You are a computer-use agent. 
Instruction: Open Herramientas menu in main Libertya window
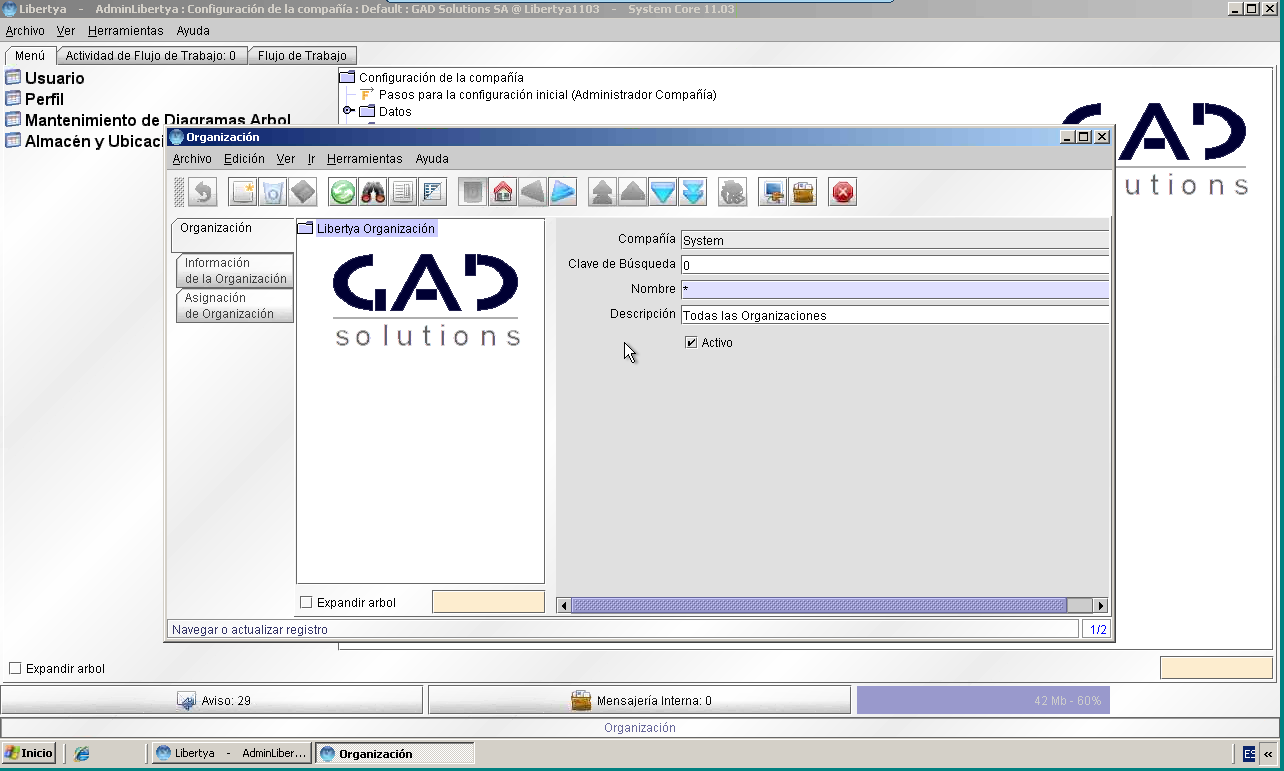pos(126,31)
